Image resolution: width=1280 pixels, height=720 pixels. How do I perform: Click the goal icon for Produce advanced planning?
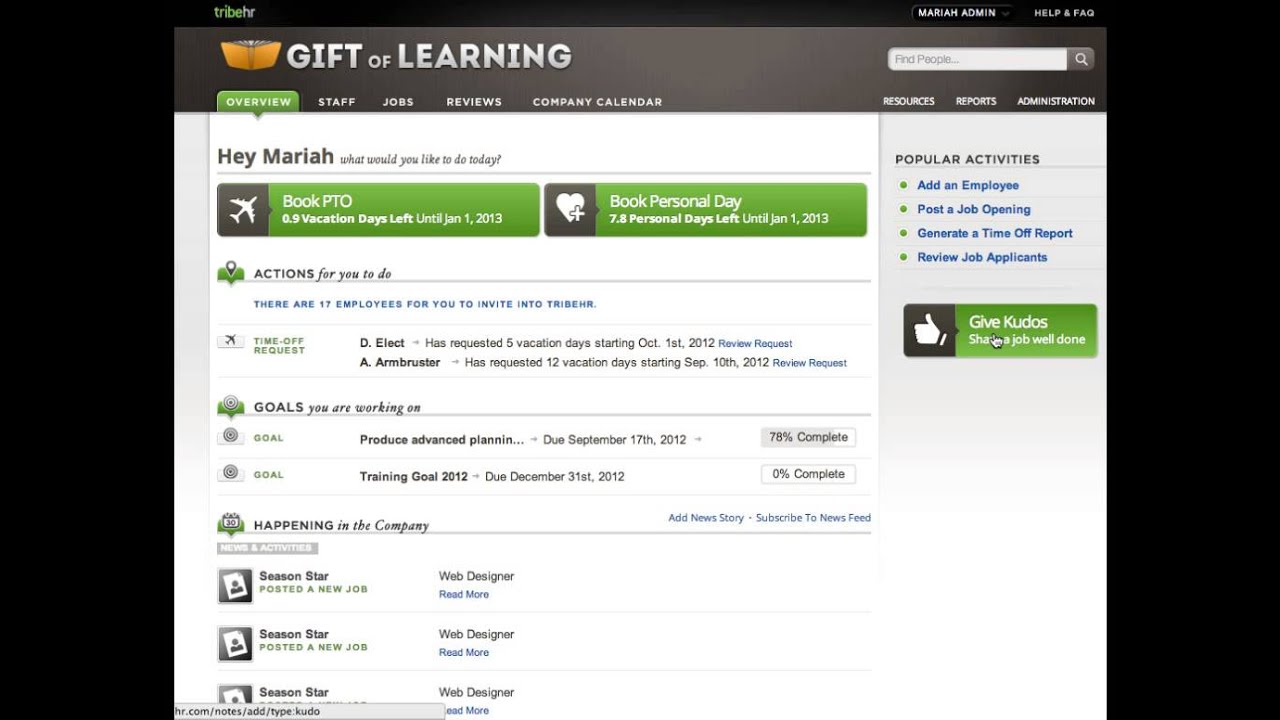point(231,436)
